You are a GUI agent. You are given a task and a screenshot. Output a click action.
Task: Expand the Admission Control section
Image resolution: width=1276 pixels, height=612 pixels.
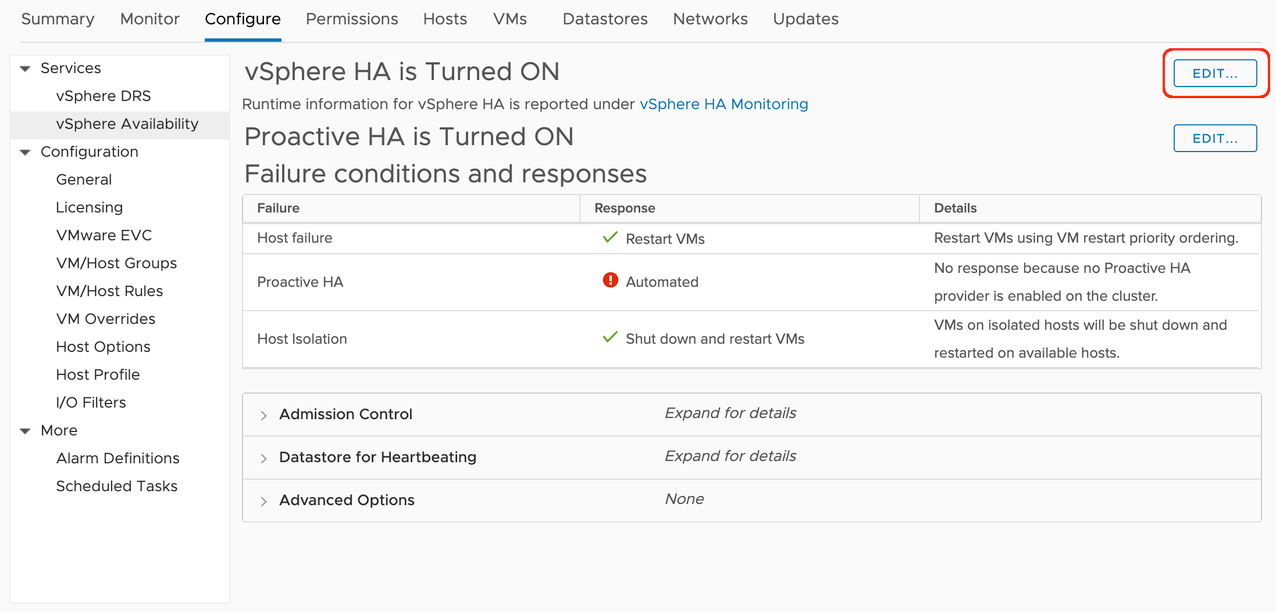point(263,414)
